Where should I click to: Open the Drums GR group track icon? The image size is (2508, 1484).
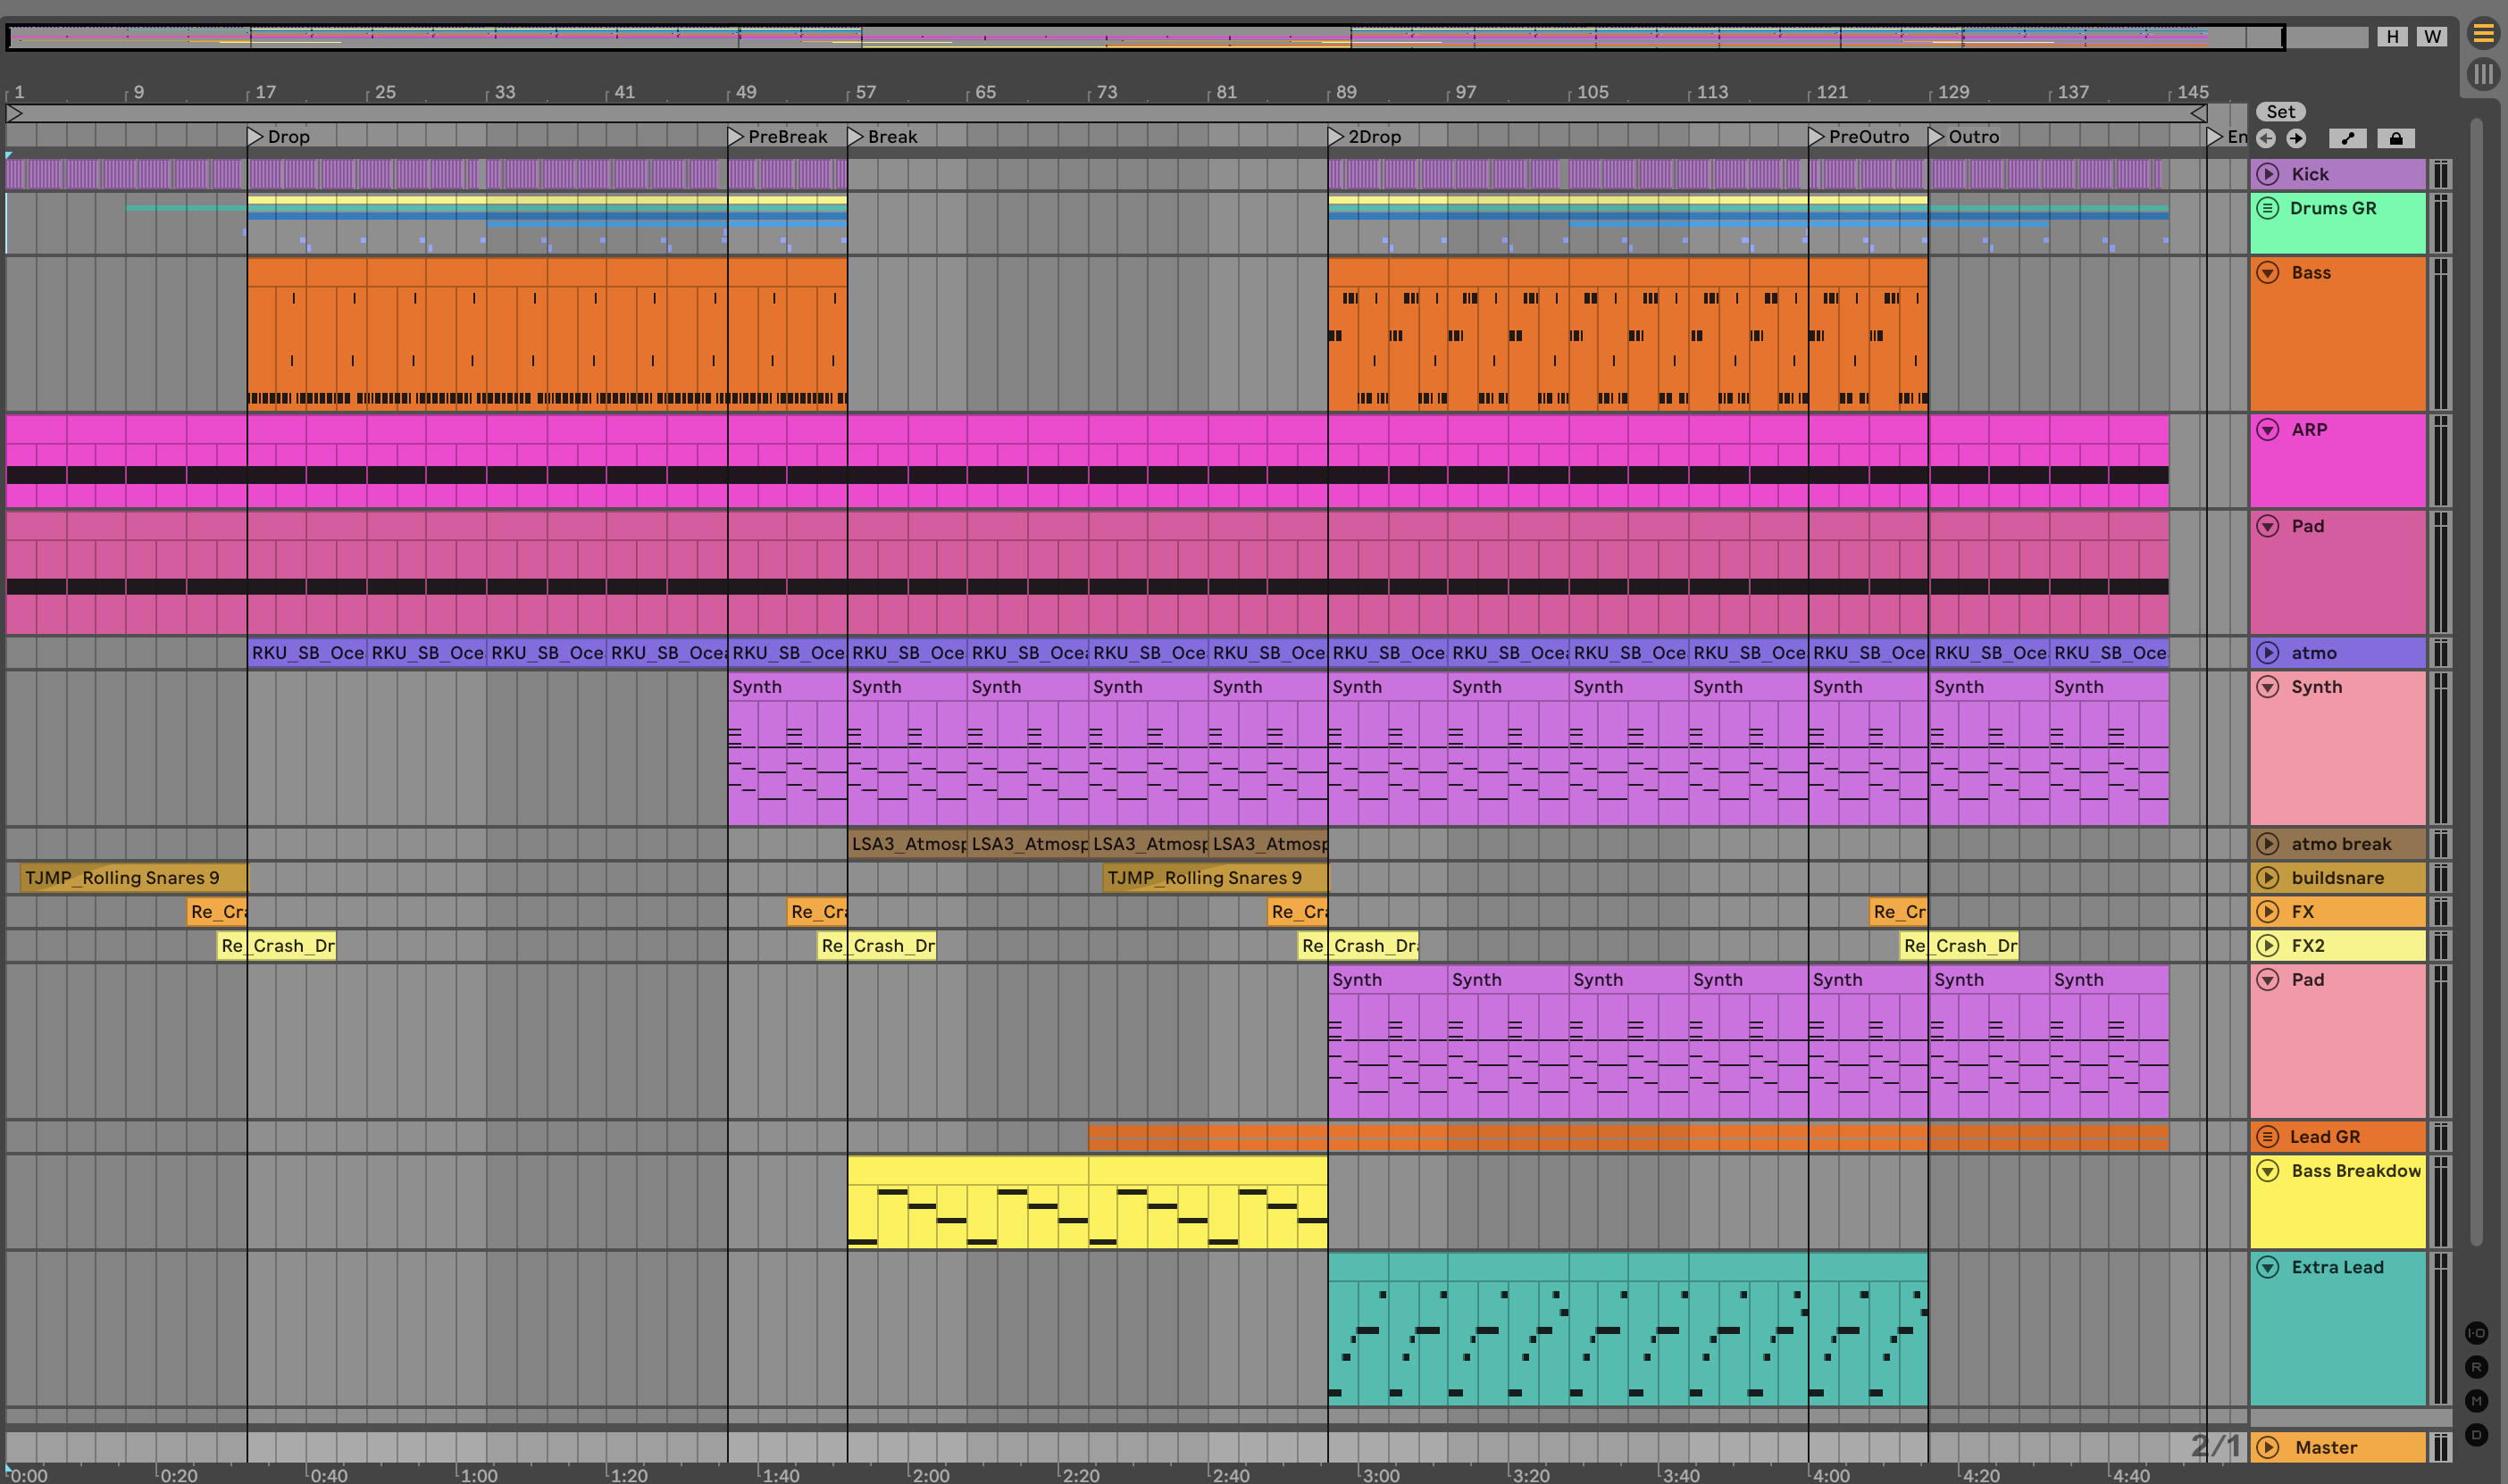[x=2268, y=208]
